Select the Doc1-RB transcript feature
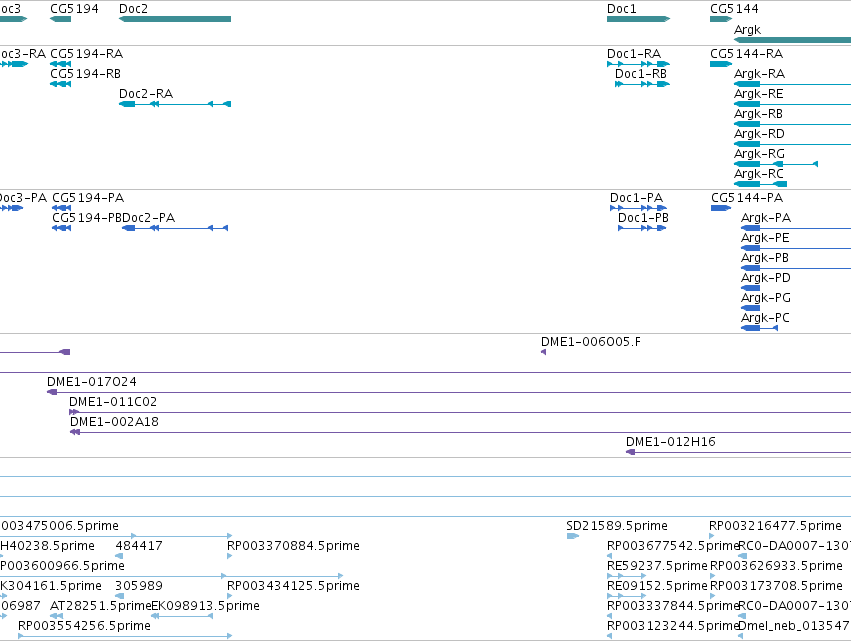Image resolution: width=851 pixels, height=641 pixels. [x=642, y=84]
